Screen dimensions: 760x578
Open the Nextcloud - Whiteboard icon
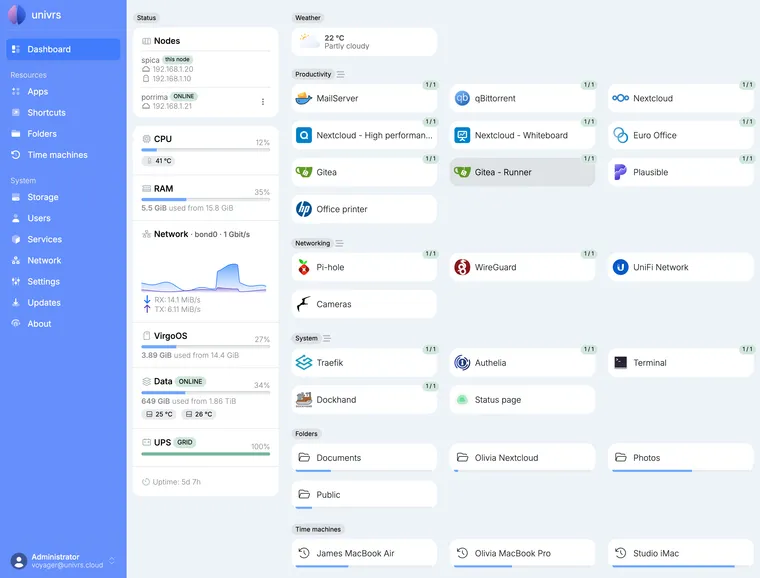click(462, 135)
